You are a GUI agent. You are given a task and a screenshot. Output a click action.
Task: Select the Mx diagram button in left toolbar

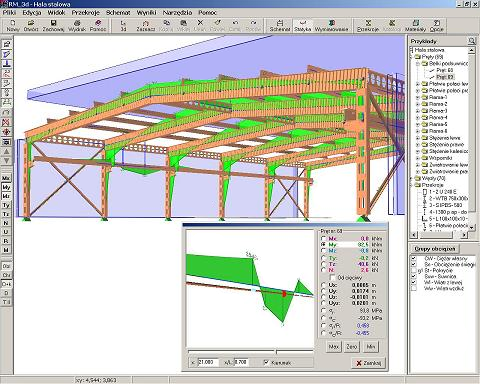tap(6, 178)
